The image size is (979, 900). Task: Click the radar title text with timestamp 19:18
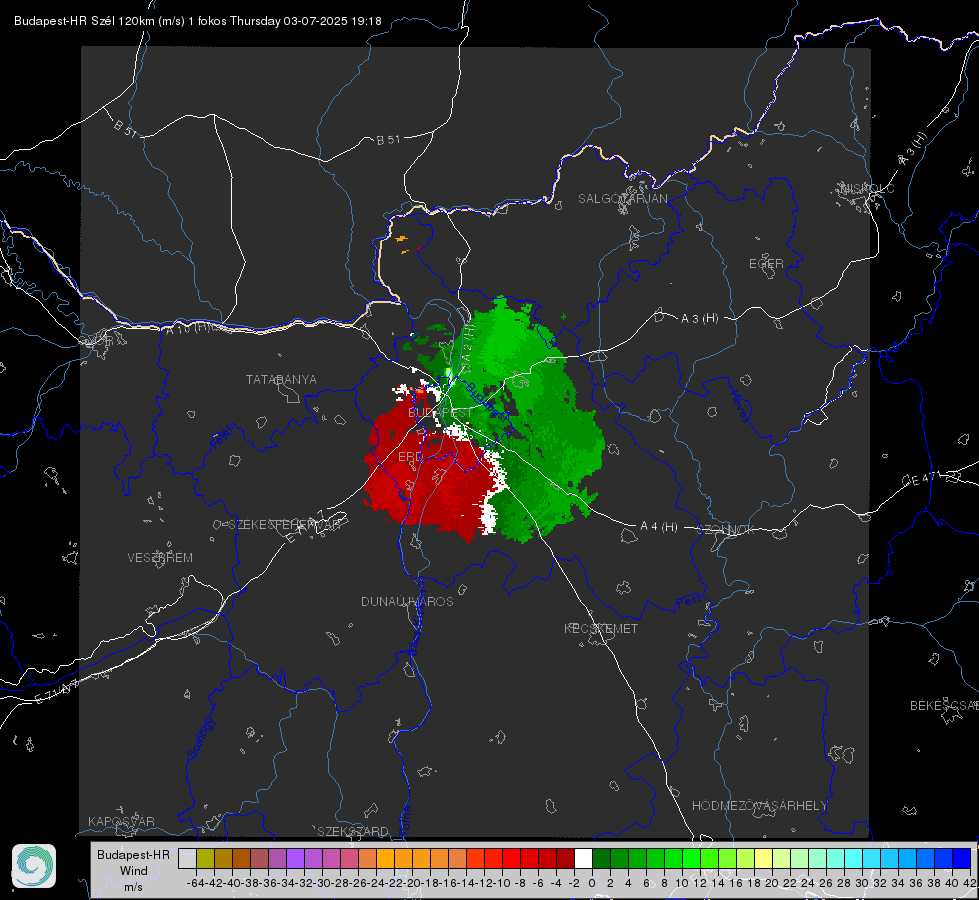pos(197,21)
